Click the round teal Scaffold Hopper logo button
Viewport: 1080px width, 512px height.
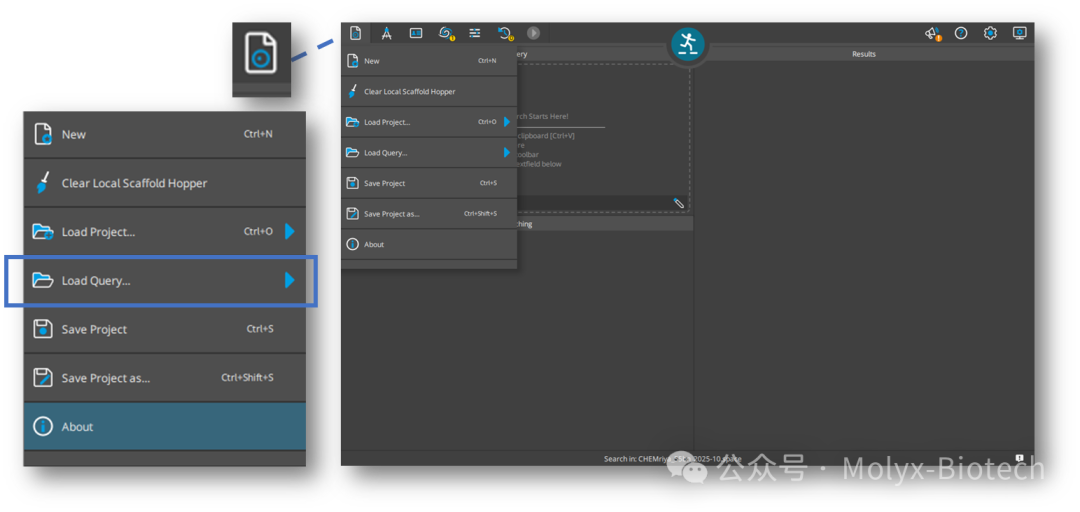pyautogui.click(x=687, y=44)
